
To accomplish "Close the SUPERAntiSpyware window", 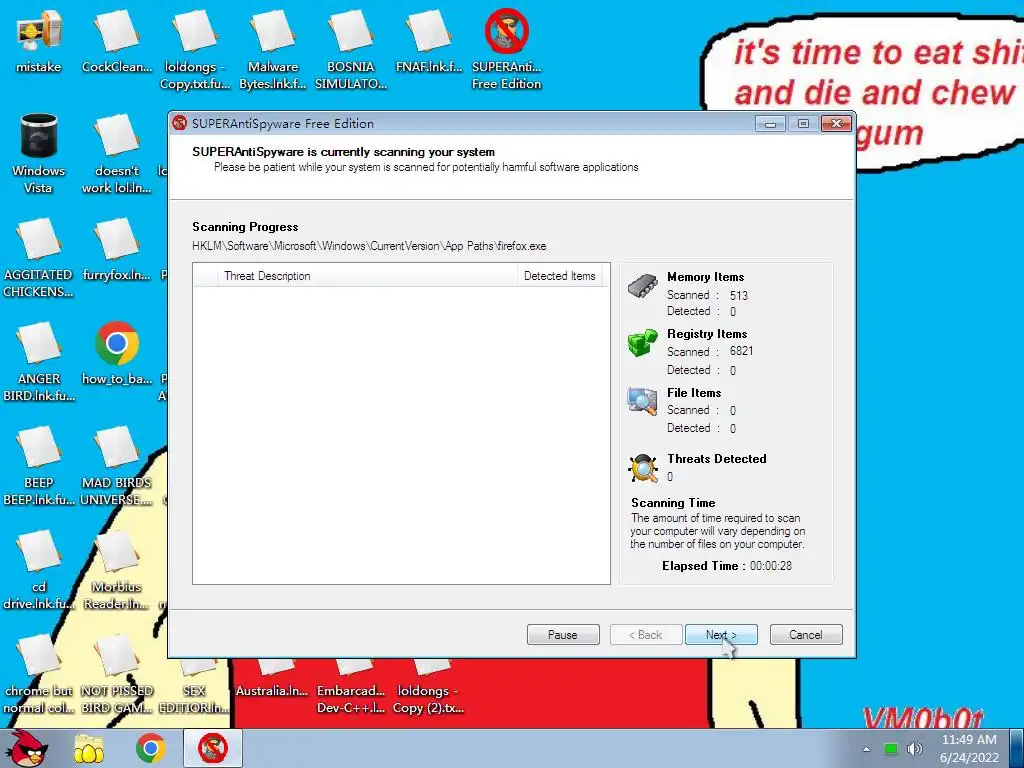I will click(x=837, y=123).
